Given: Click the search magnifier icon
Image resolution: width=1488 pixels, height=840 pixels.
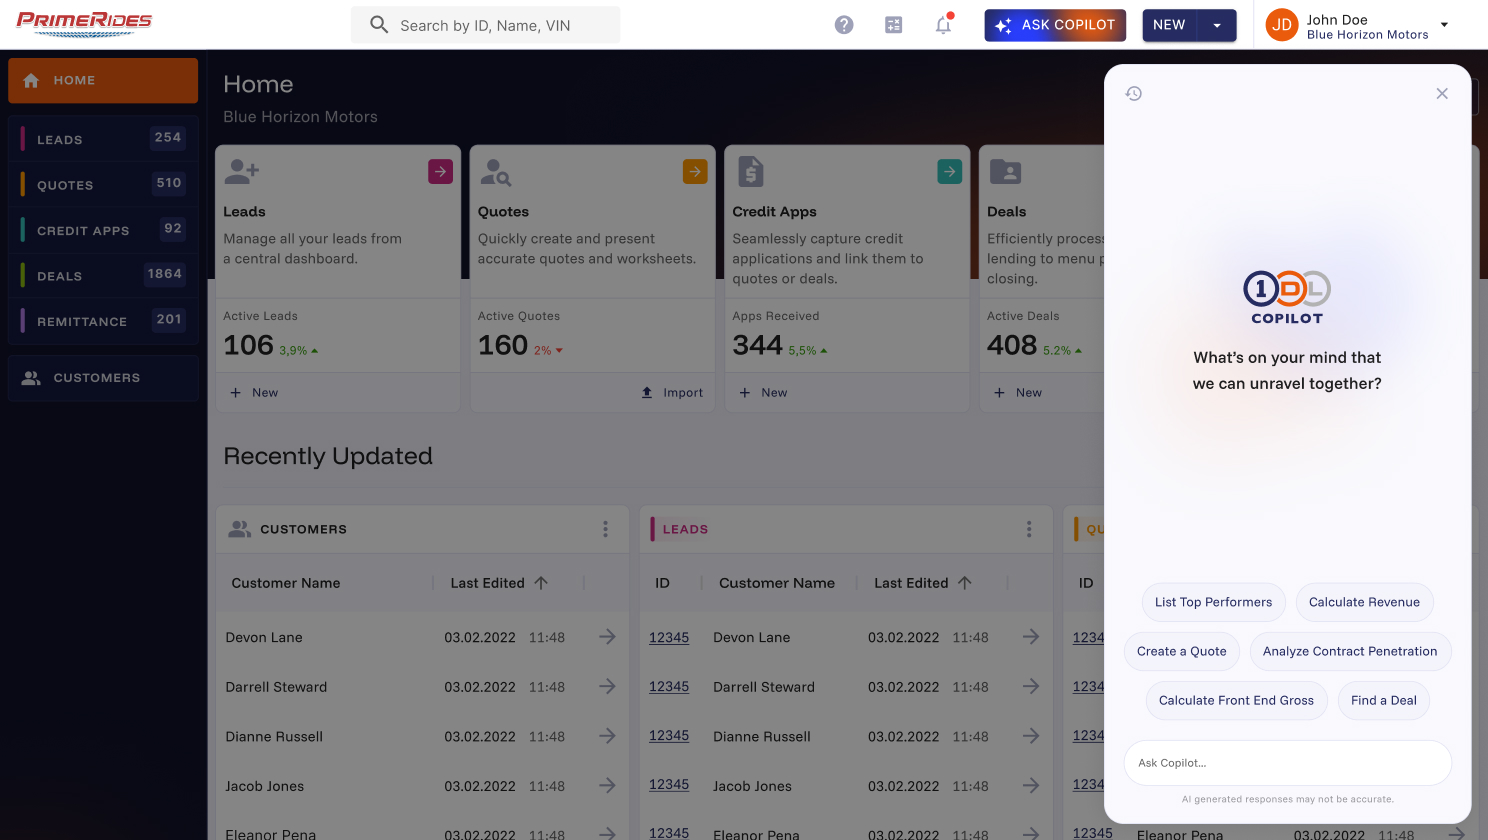Looking at the screenshot, I should pyautogui.click(x=379, y=25).
